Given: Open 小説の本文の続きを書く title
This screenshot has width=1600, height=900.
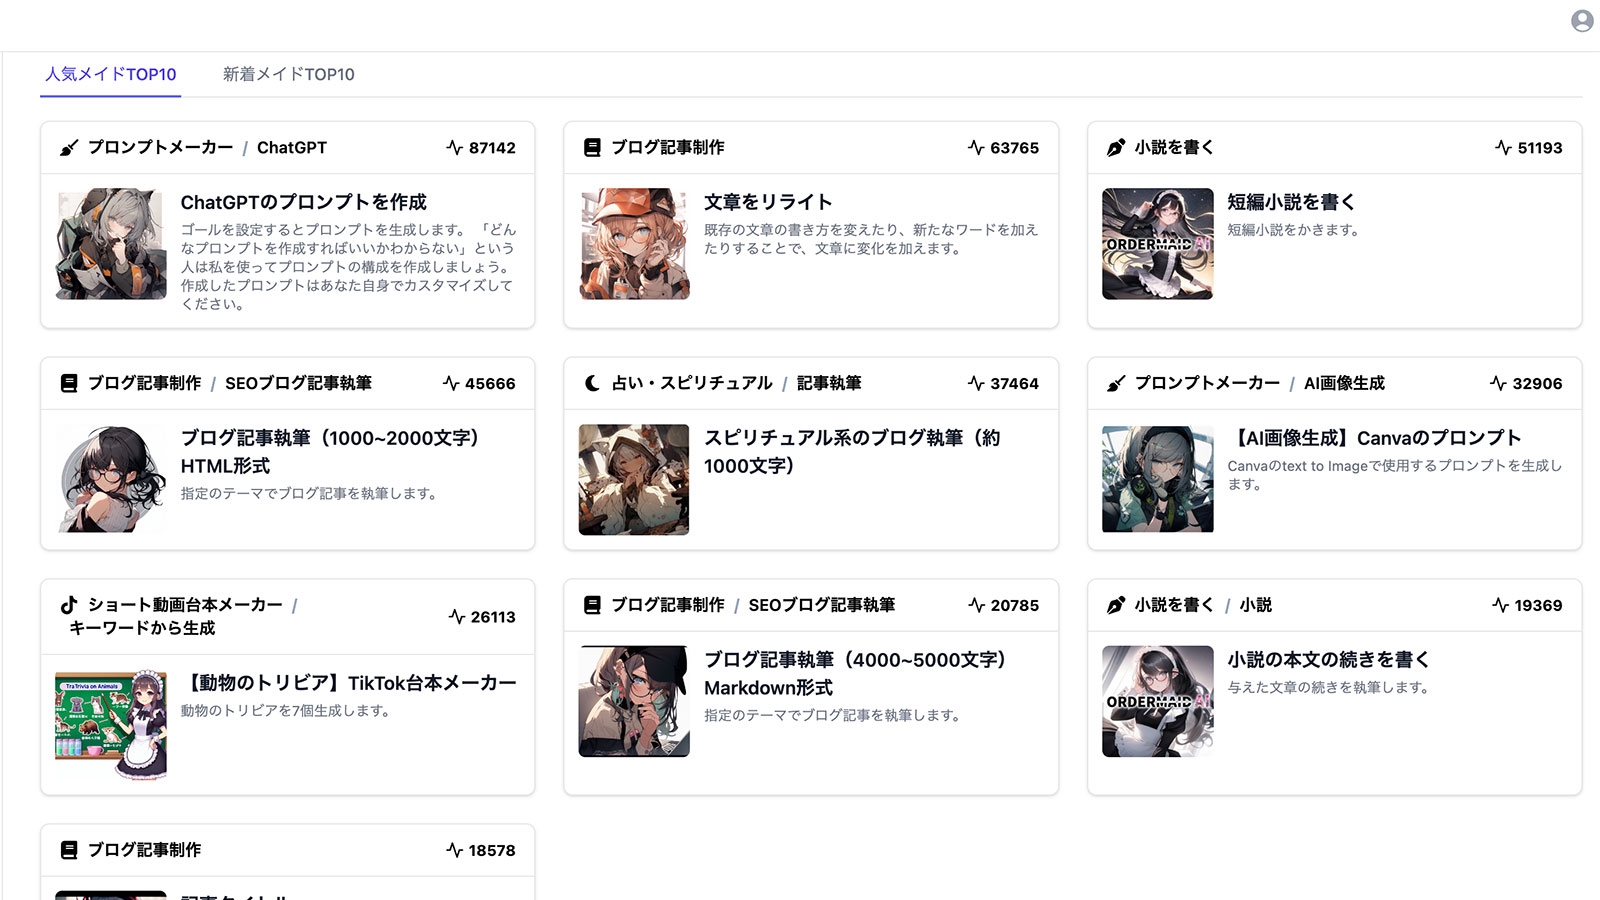Looking at the screenshot, I should pyautogui.click(x=1329, y=660).
